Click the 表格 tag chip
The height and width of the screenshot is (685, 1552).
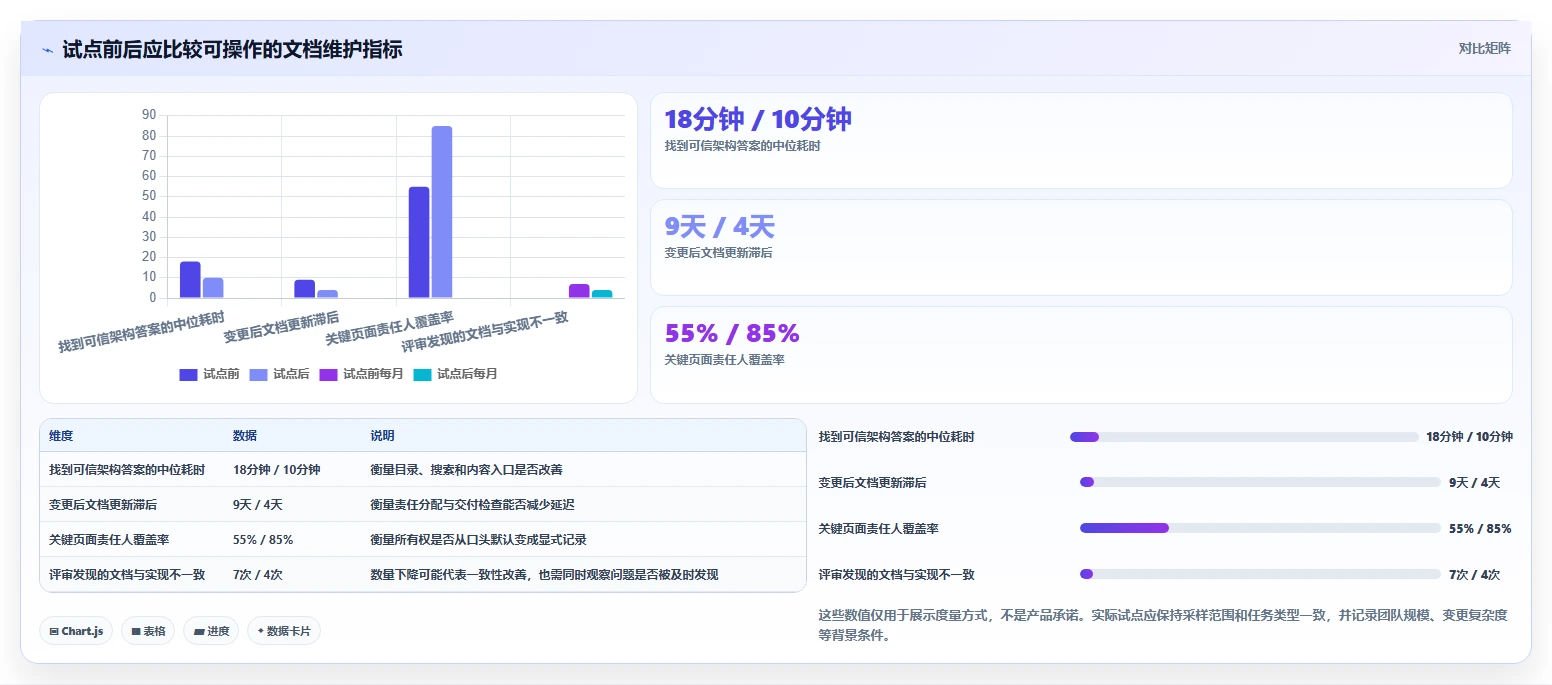click(x=148, y=631)
